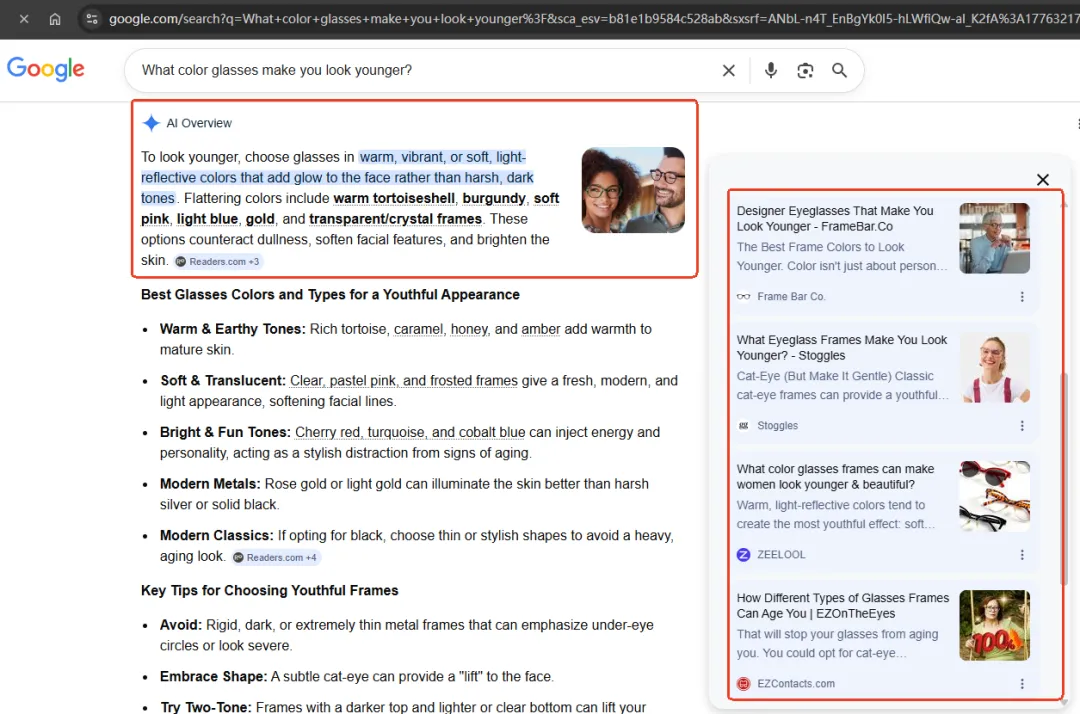Click the Frame Bar Co. source name
This screenshot has height=714, width=1080.
tap(791, 297)
